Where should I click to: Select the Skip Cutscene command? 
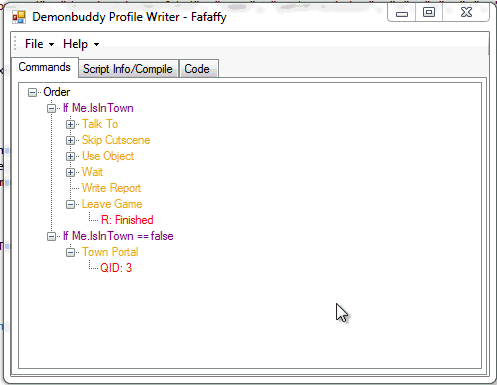click(x=116, y=140)
